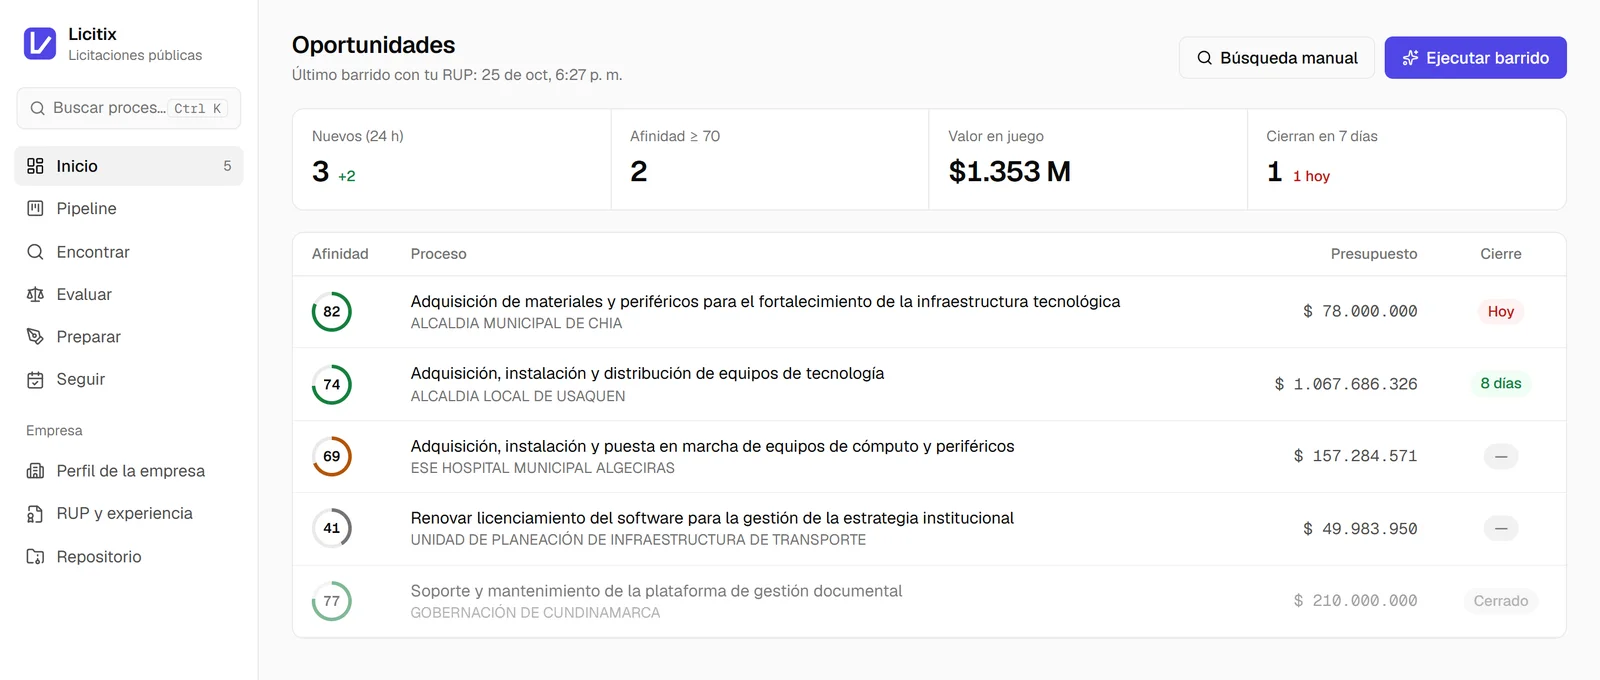Click the budget $ 1.067.686.326

pos(1346,384)
